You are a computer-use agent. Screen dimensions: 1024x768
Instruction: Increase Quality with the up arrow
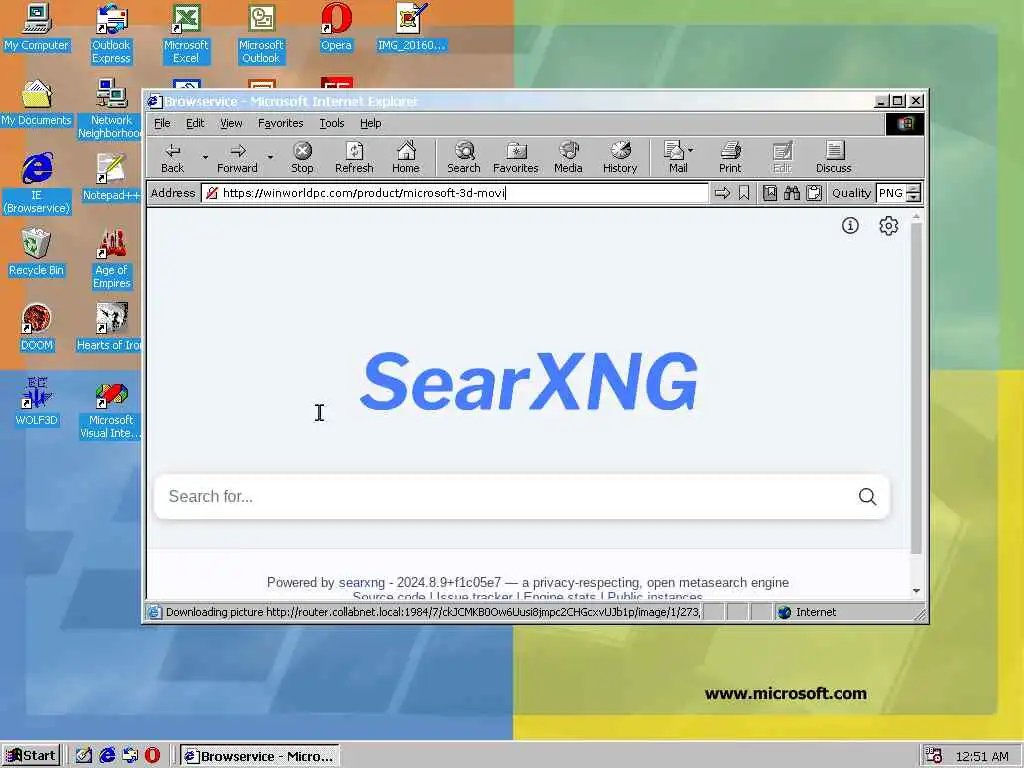click(x=914, y=188)
